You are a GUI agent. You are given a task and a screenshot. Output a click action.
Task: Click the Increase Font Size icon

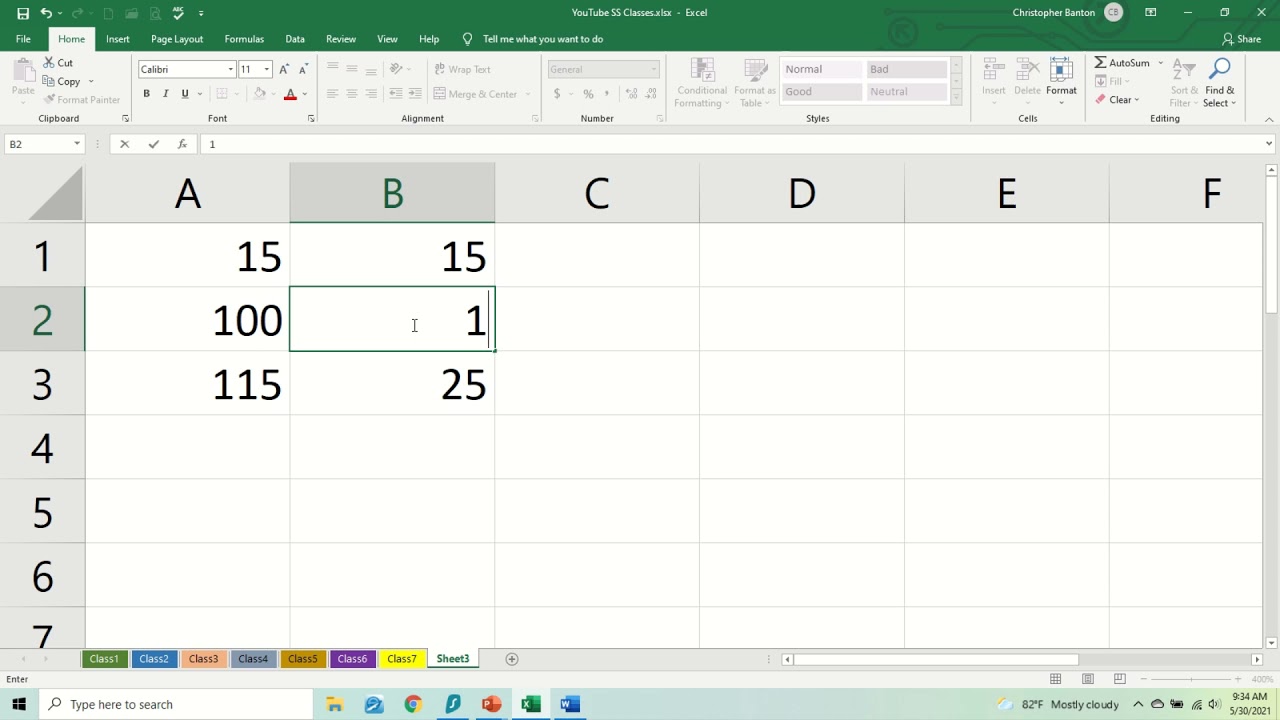[x=284, y=69]
